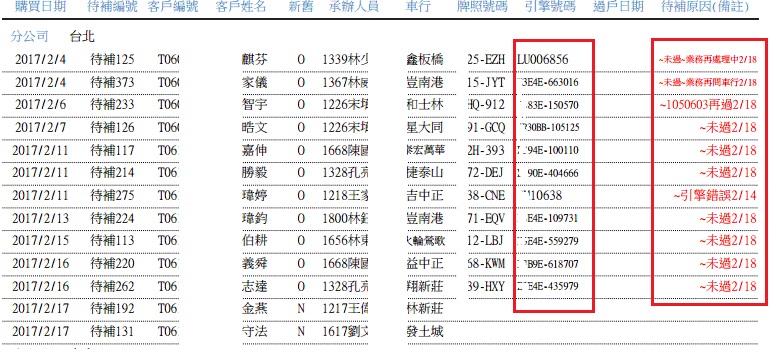The width and height of the screenshot is (776, 360).
Task: Click the 過戶日期 column header
Action: pos(619,6)
